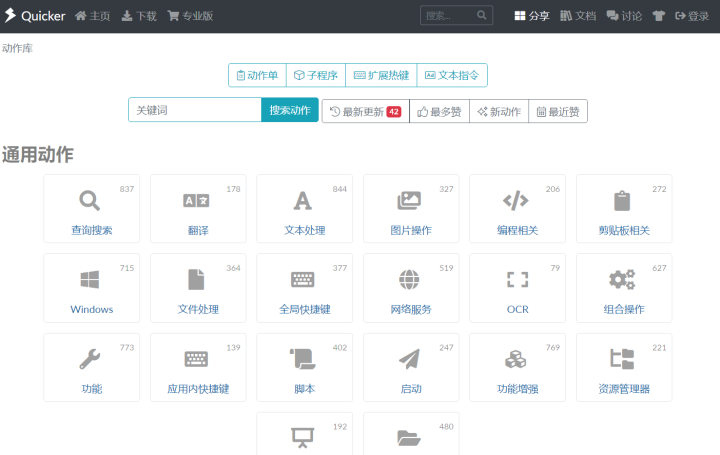
Task: Click the 编程相关 category label
Action: coord(518,230)
